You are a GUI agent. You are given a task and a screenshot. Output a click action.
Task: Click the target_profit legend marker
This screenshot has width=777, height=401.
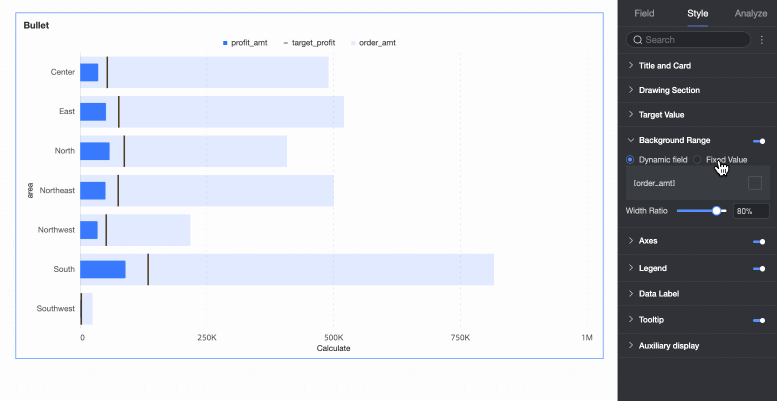point(285,43)
